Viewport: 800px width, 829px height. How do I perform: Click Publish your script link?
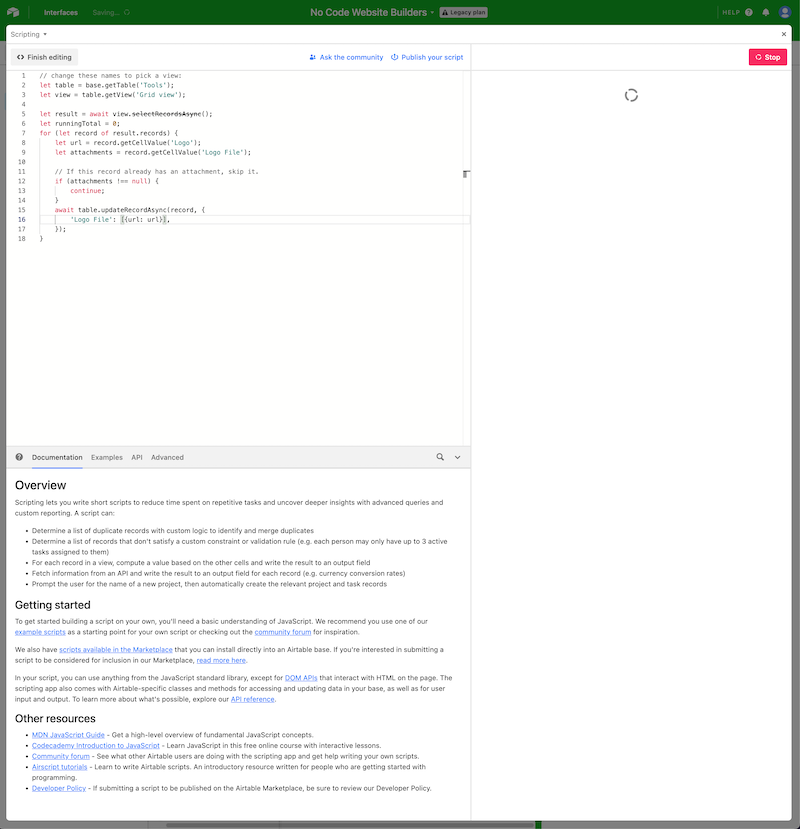[x=427, y=57]
